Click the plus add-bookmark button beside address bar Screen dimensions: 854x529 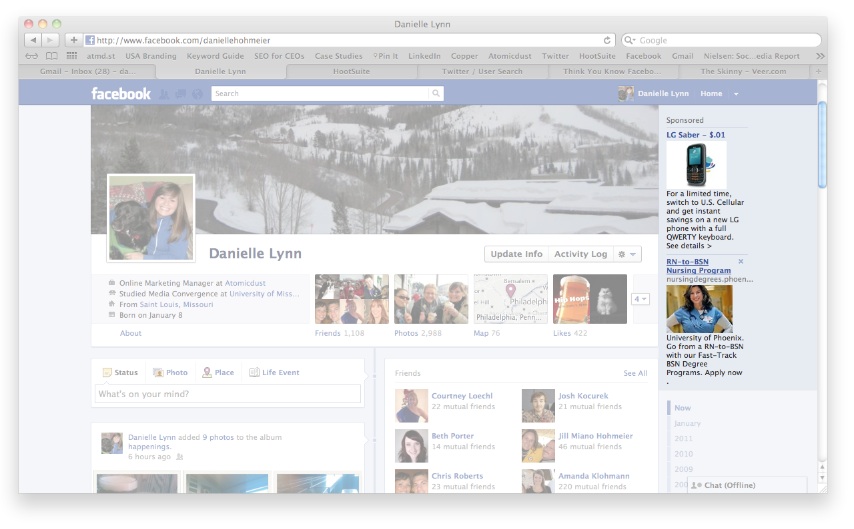point(74,40)
